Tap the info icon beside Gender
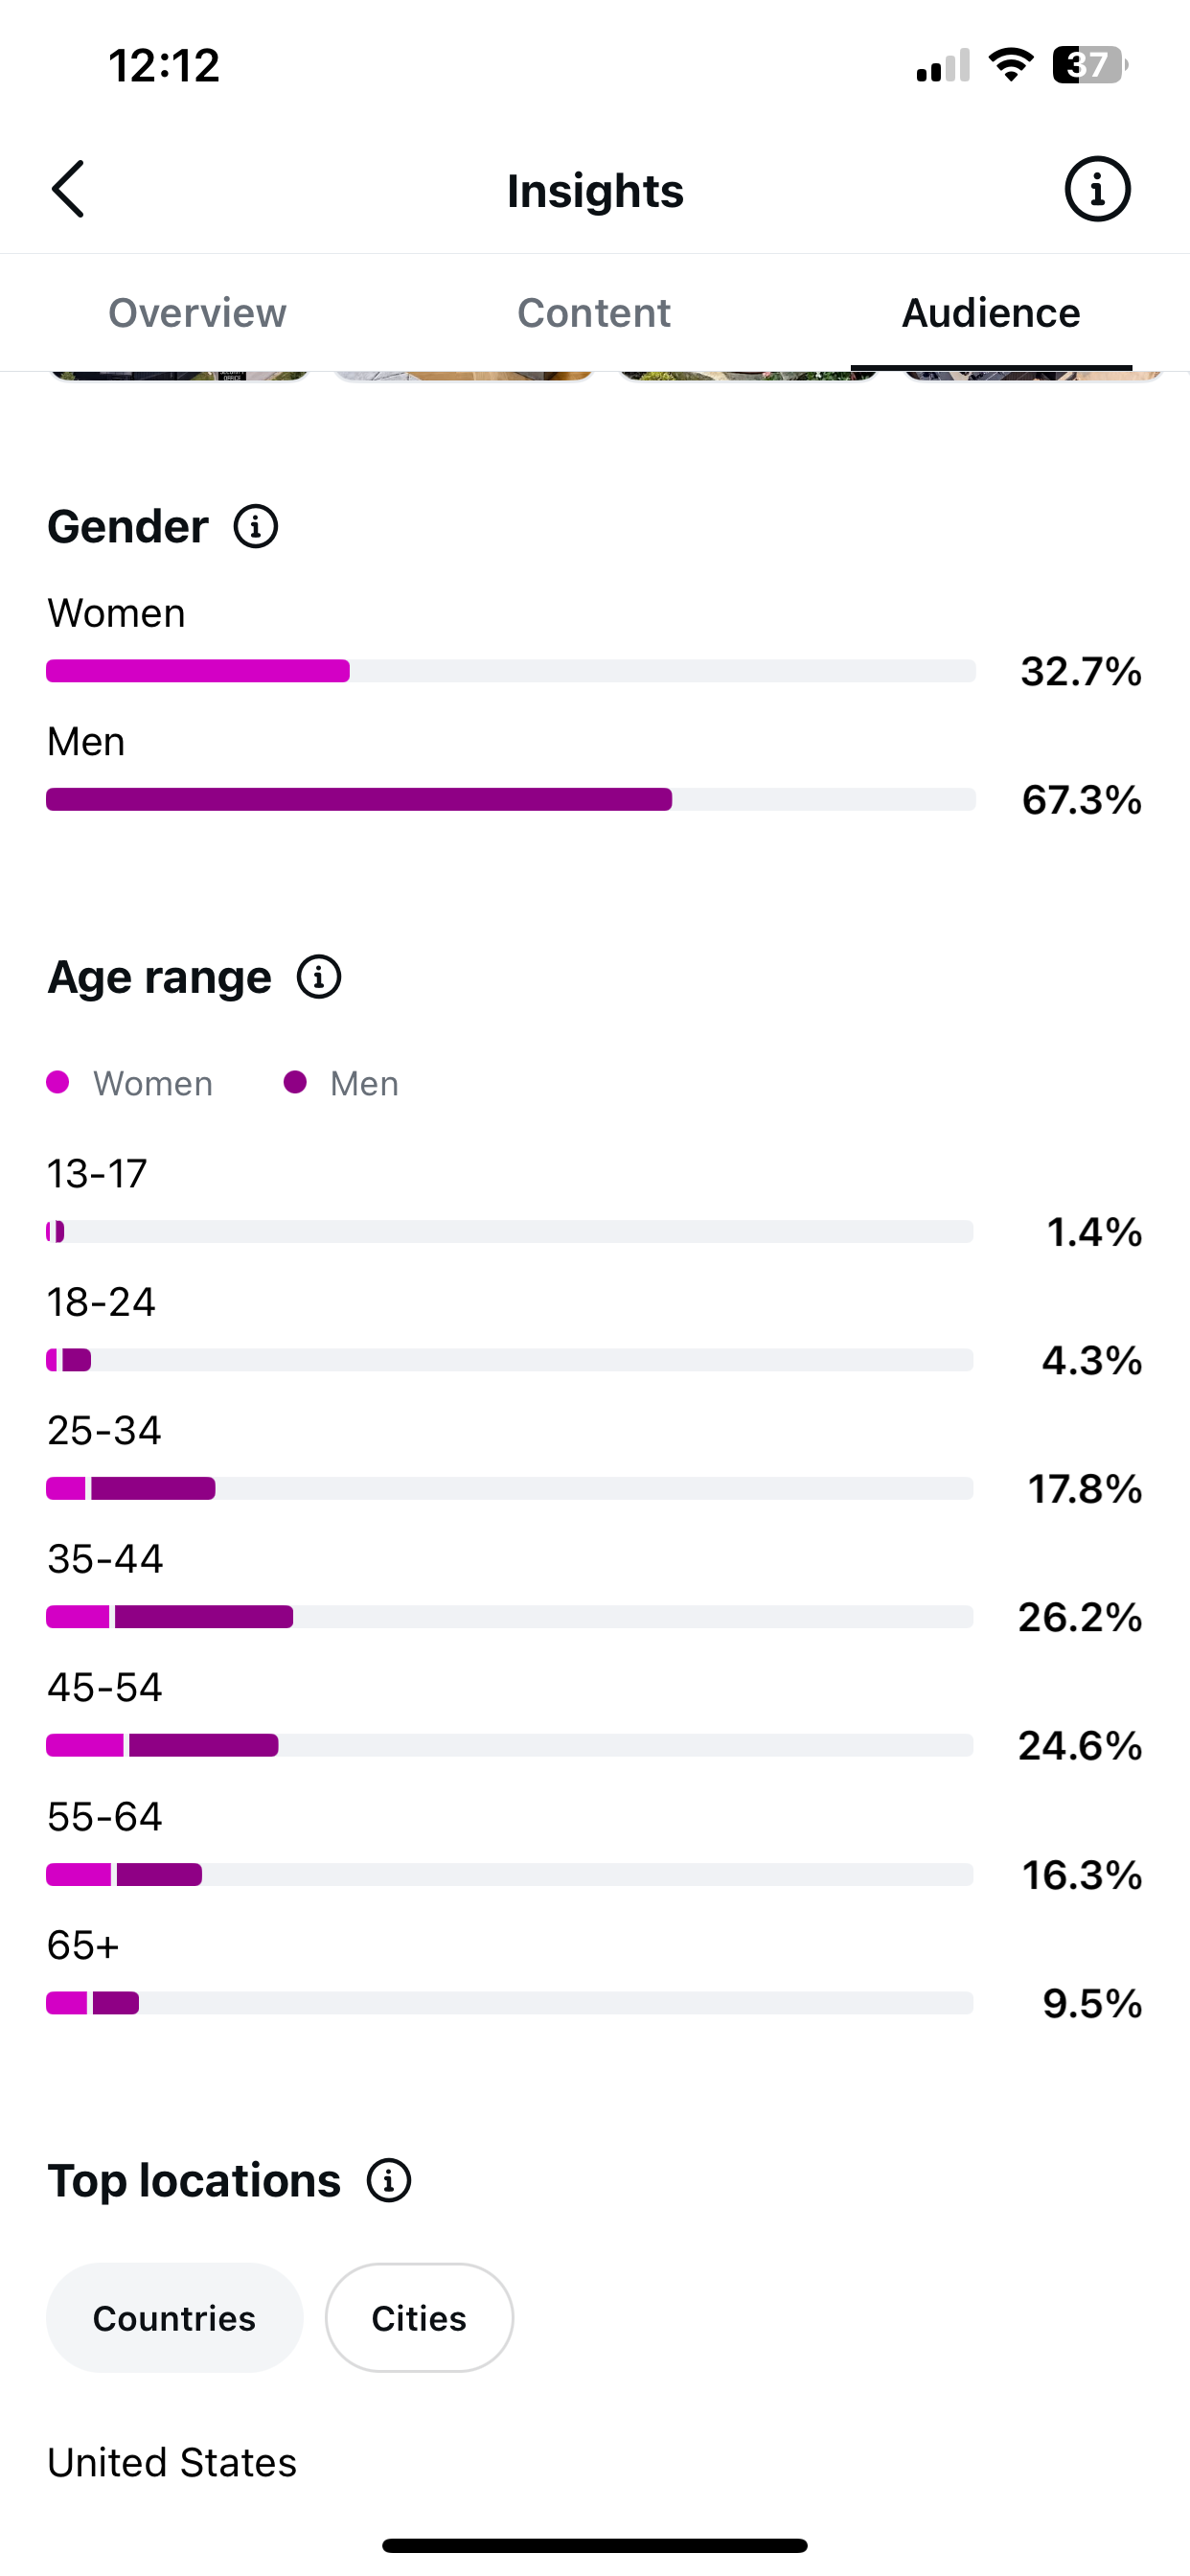The image size is (1190, 2576). pos(256,526)
